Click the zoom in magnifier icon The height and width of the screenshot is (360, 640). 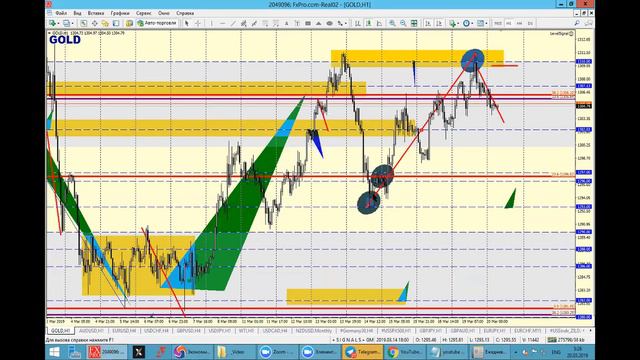[x=392, y=23]
